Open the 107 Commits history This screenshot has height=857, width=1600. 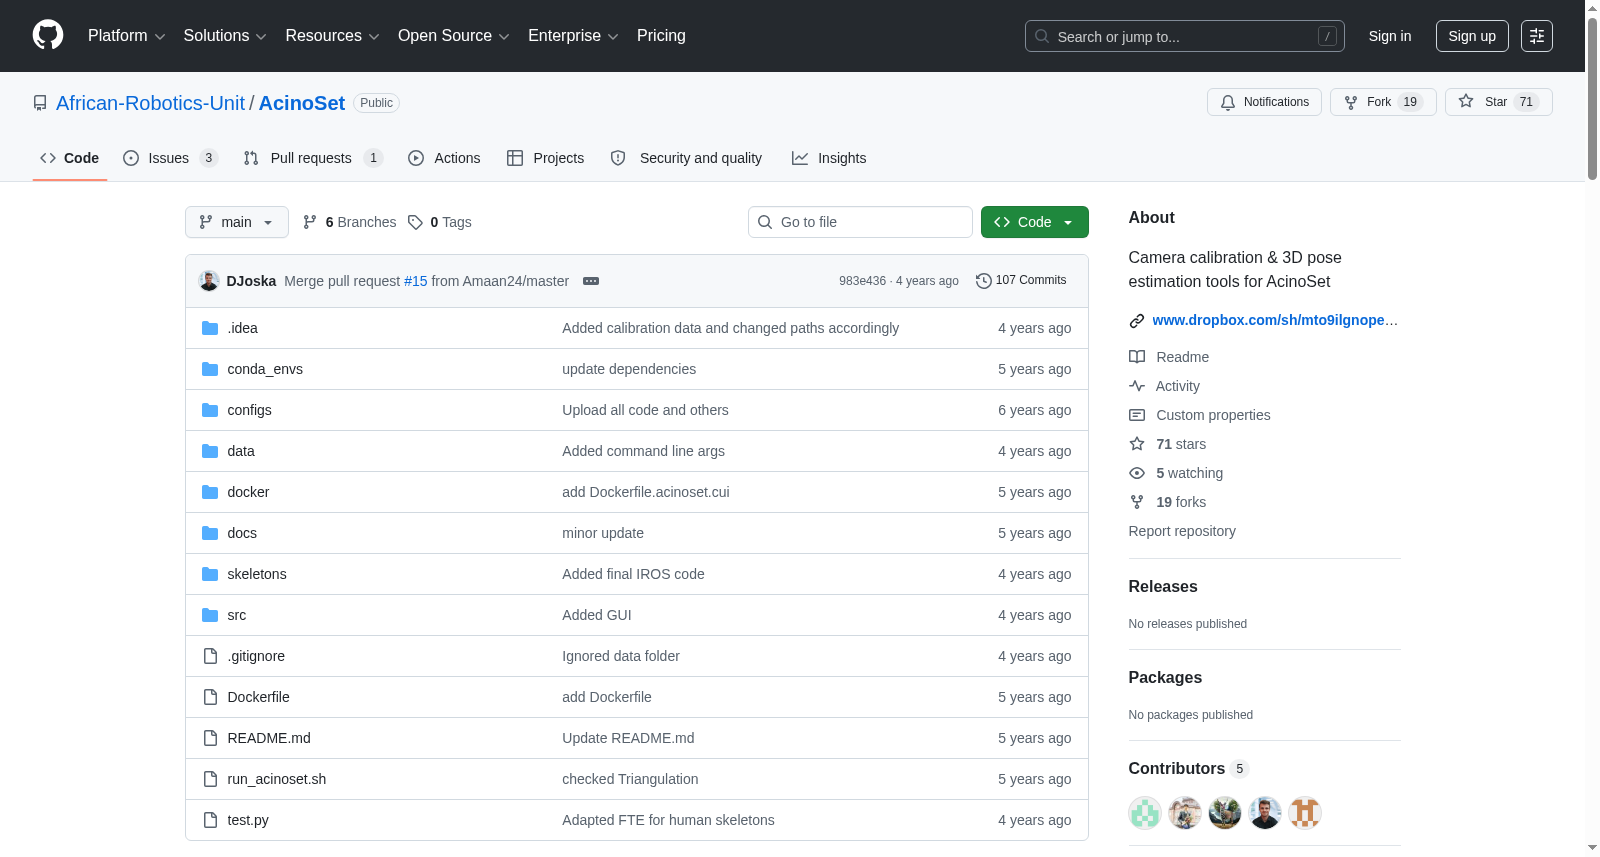pyautogui.click(x=1021, y=280)
